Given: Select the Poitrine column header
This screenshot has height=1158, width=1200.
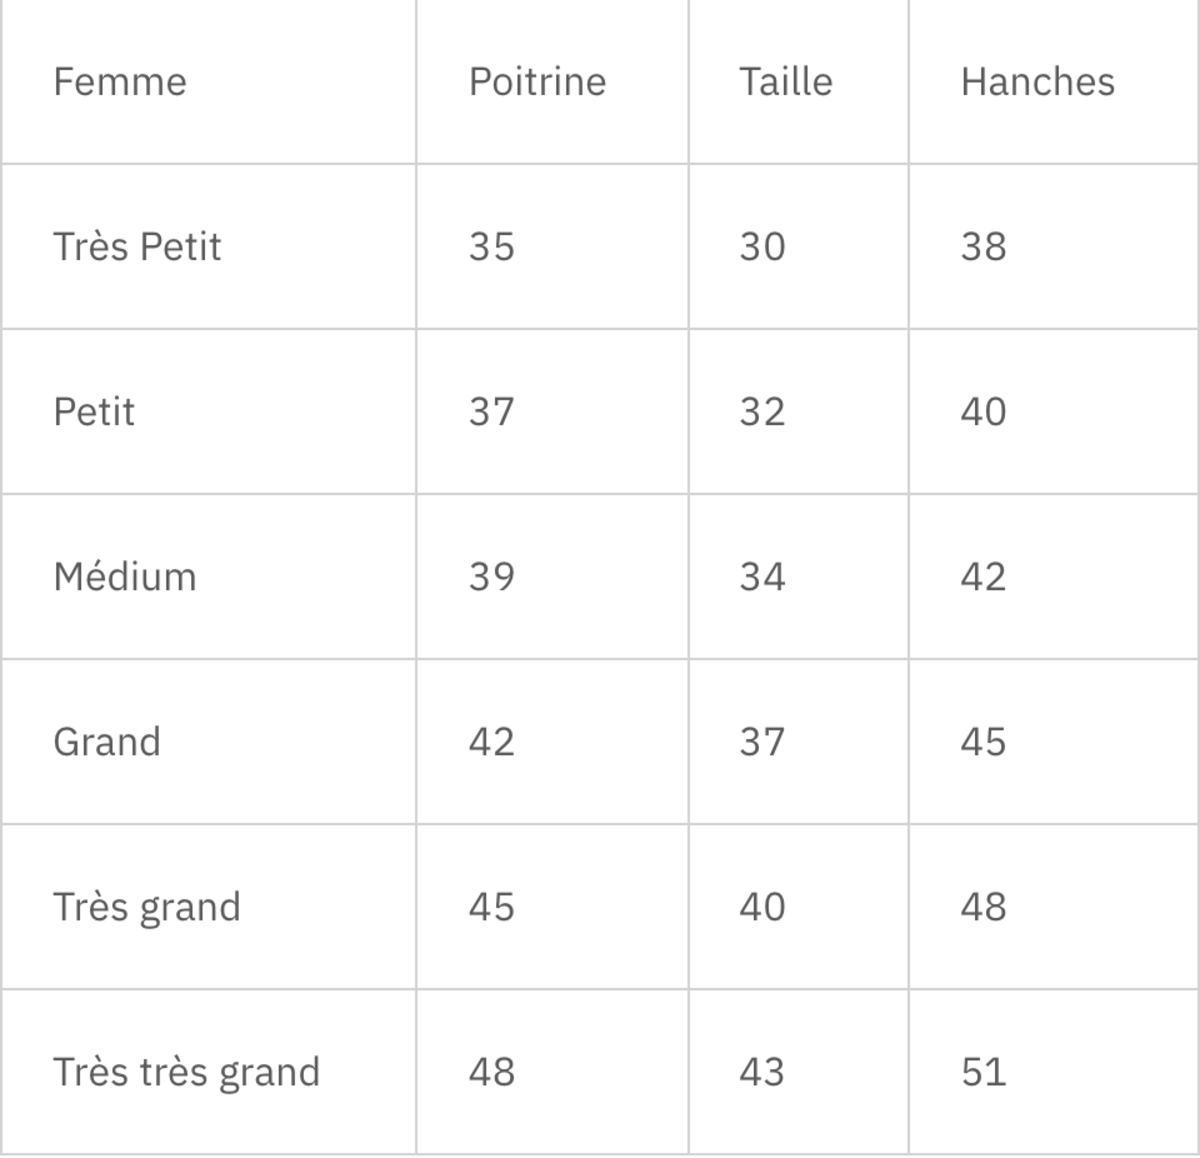Looking at the screenshot, I should point(537,82).
